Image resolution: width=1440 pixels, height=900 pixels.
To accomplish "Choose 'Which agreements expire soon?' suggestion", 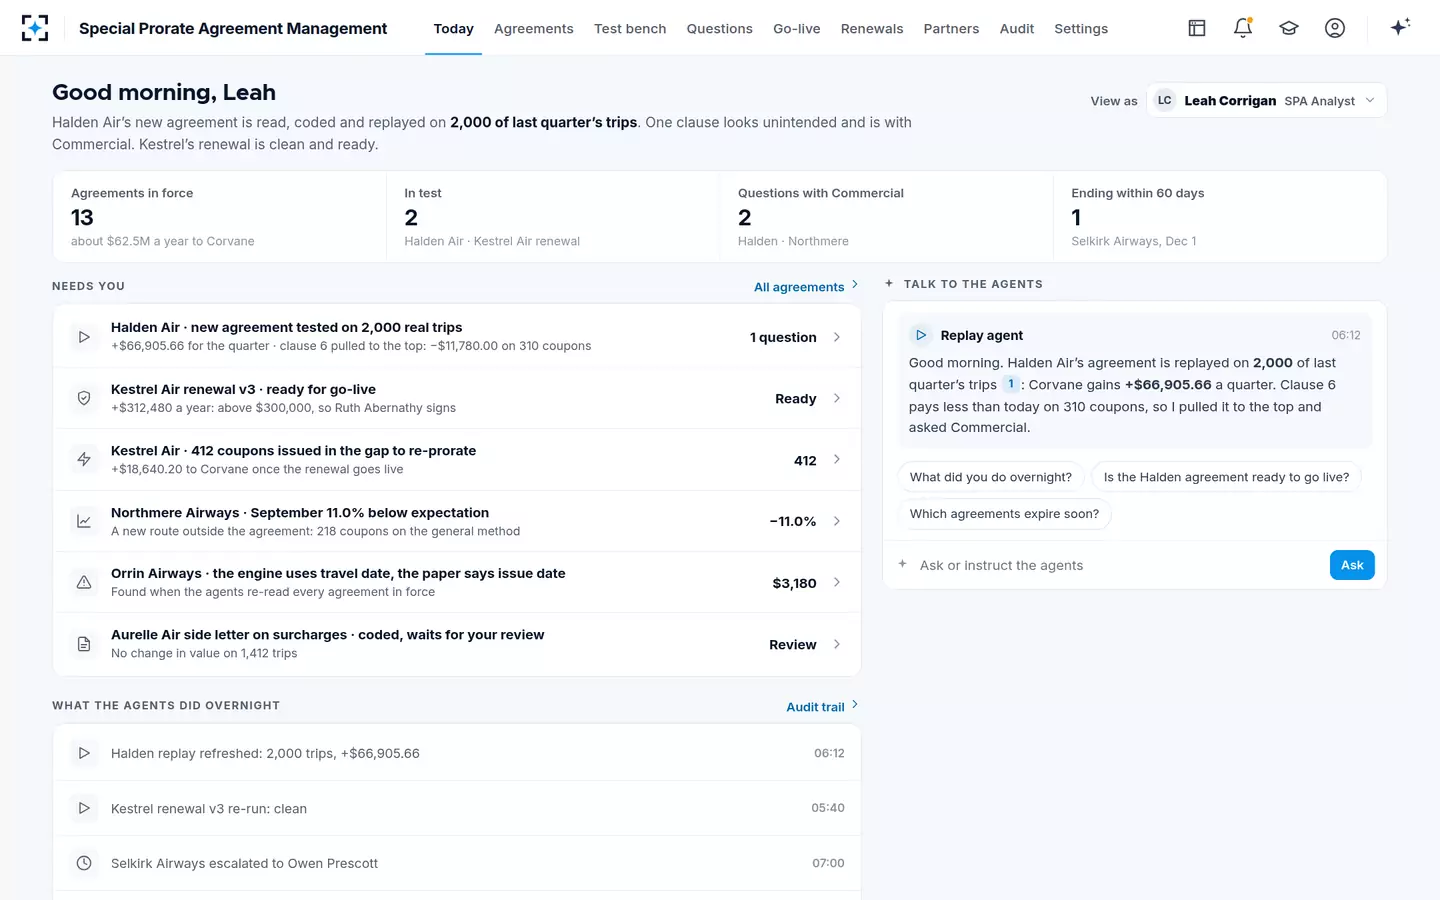I will click(x=1004, y=514).
